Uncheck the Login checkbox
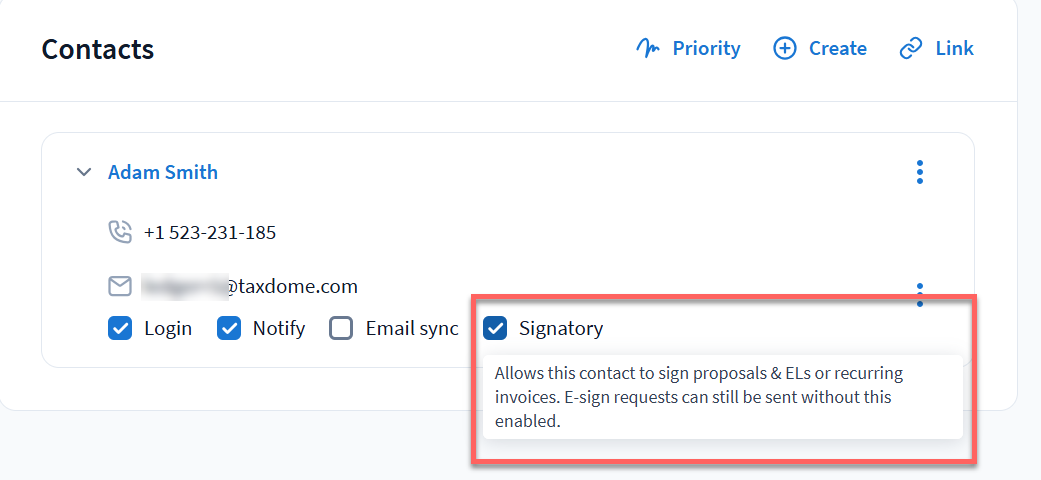This screenshot has width=1041, height=480. click(x=120, y=328)
